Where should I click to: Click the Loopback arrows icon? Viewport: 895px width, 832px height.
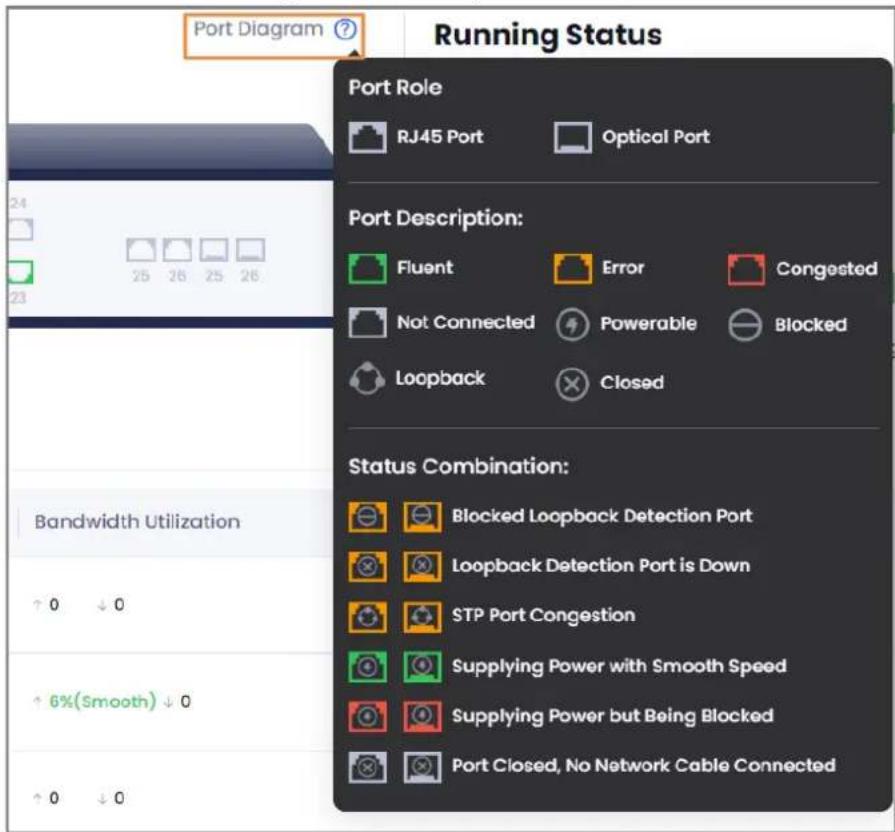(x=367, y=378)
